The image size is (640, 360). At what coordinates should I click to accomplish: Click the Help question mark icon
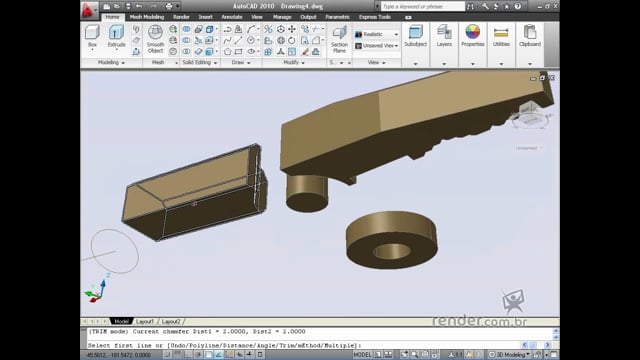point(518,6)
